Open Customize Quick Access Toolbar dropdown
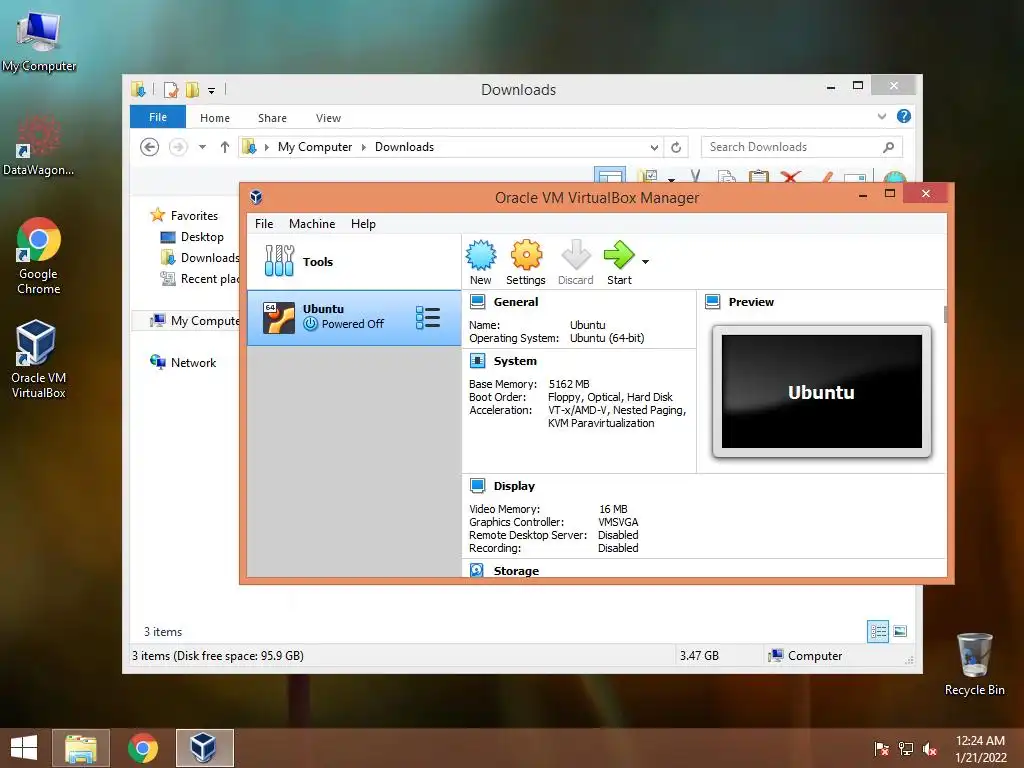 coord(212,90)
